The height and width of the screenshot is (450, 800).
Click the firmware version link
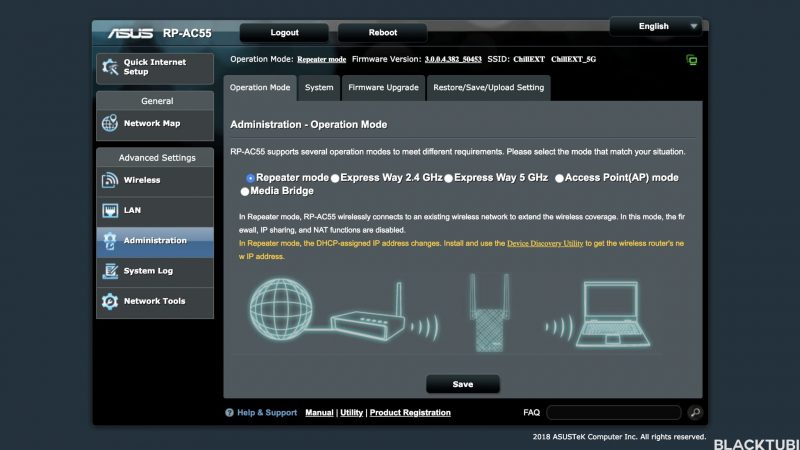coord(453,60)
